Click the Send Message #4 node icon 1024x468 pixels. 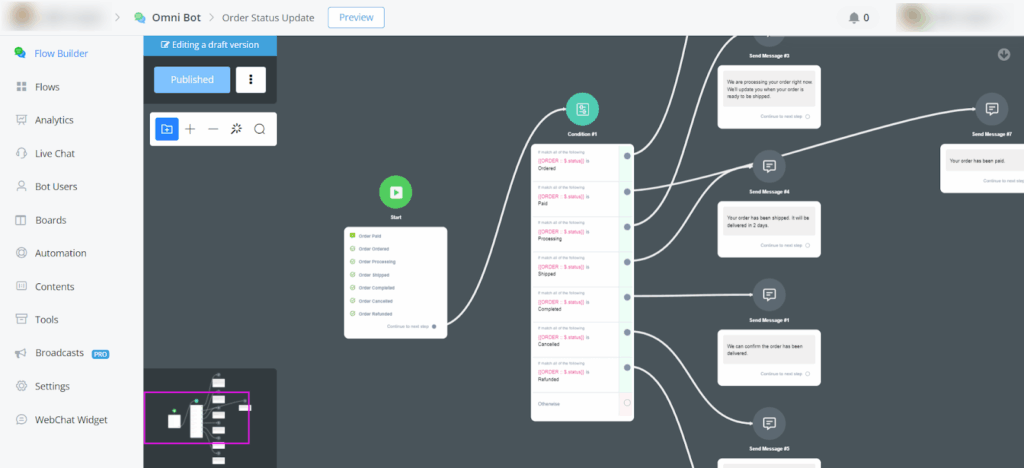click(x=769, y=166)
